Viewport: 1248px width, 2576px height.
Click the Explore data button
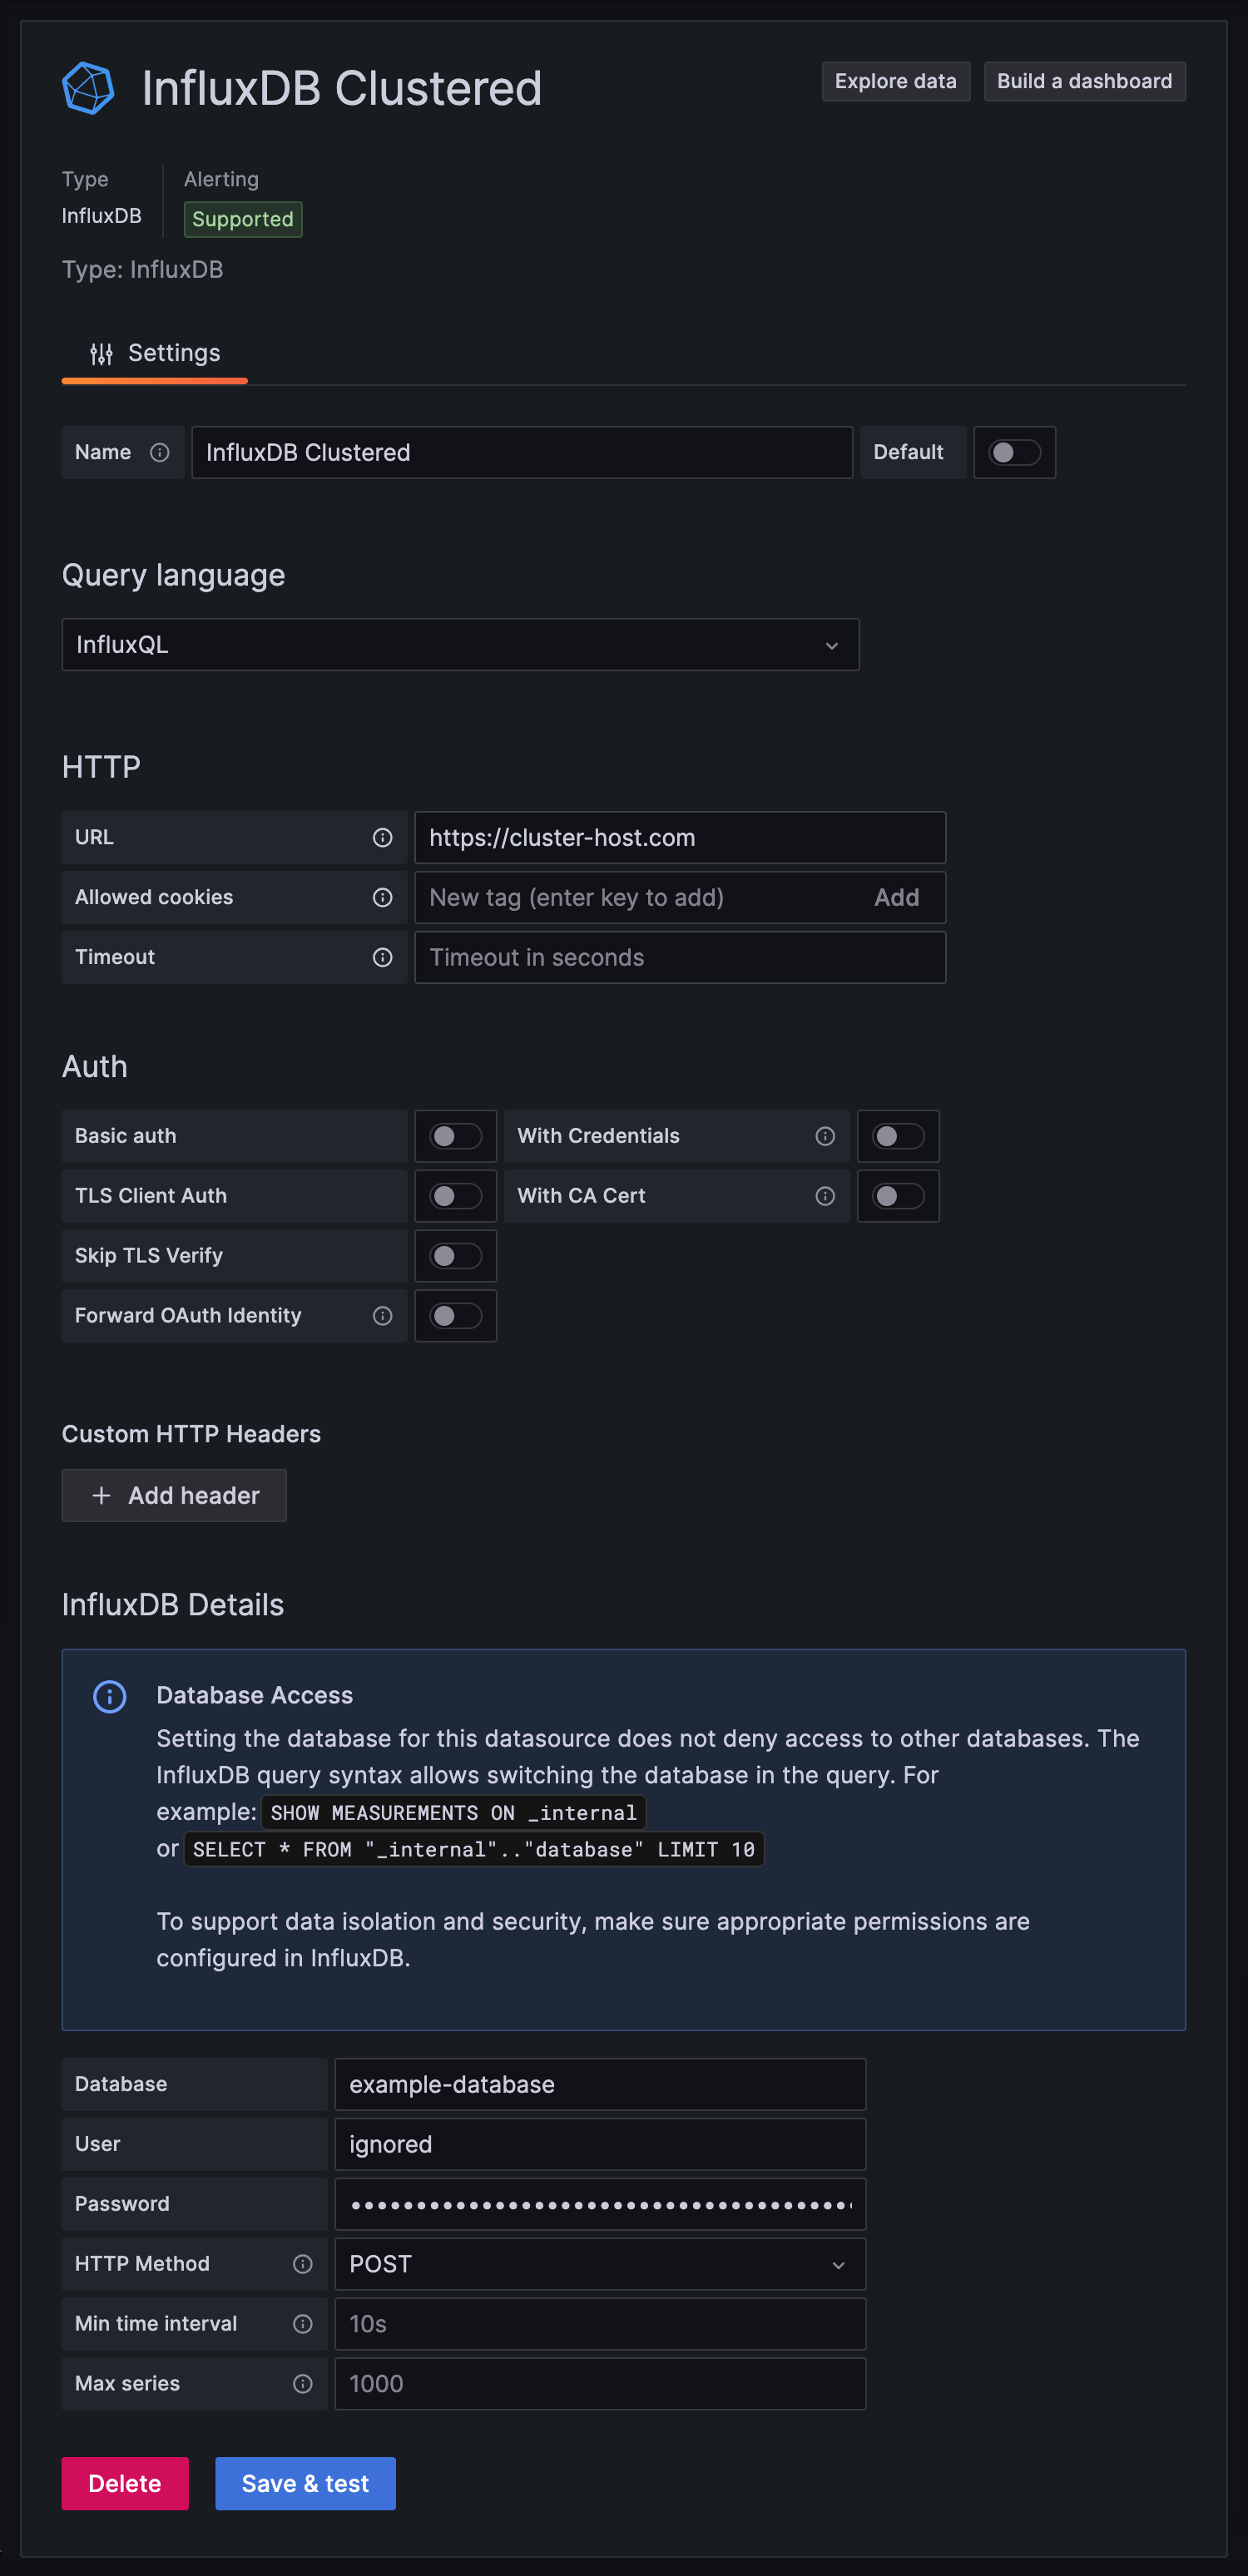tap(895, 81)
